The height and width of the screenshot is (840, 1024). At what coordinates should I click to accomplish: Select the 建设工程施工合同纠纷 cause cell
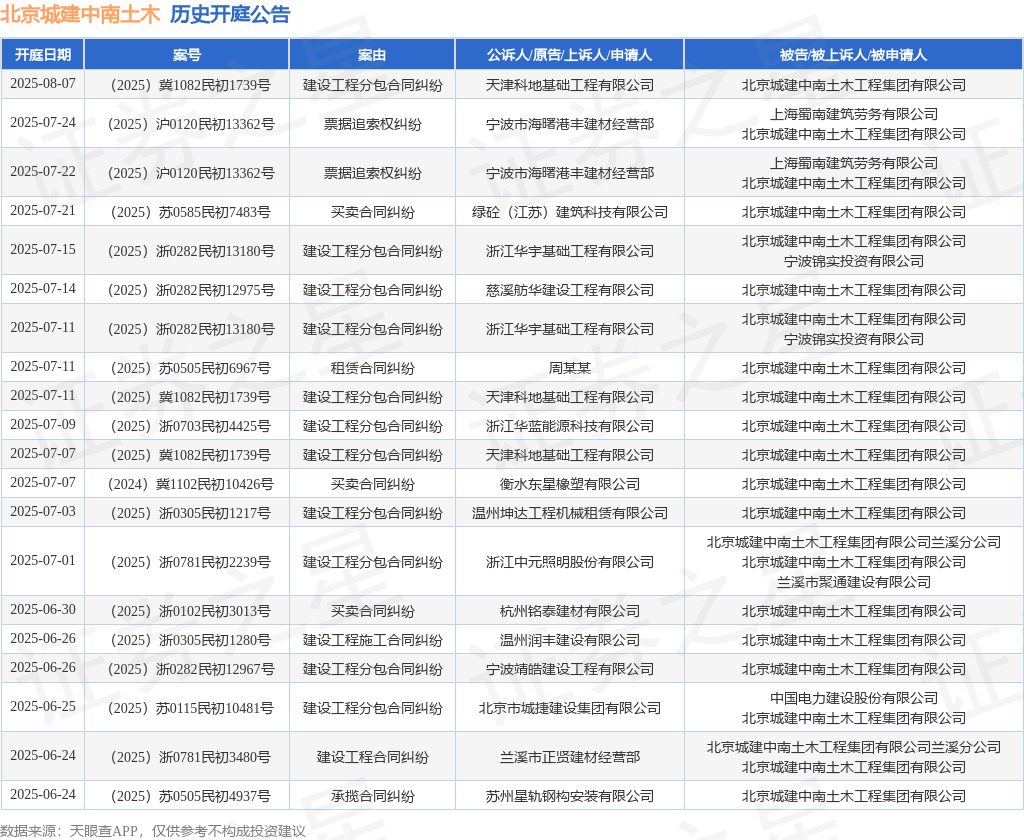[372, 640]
